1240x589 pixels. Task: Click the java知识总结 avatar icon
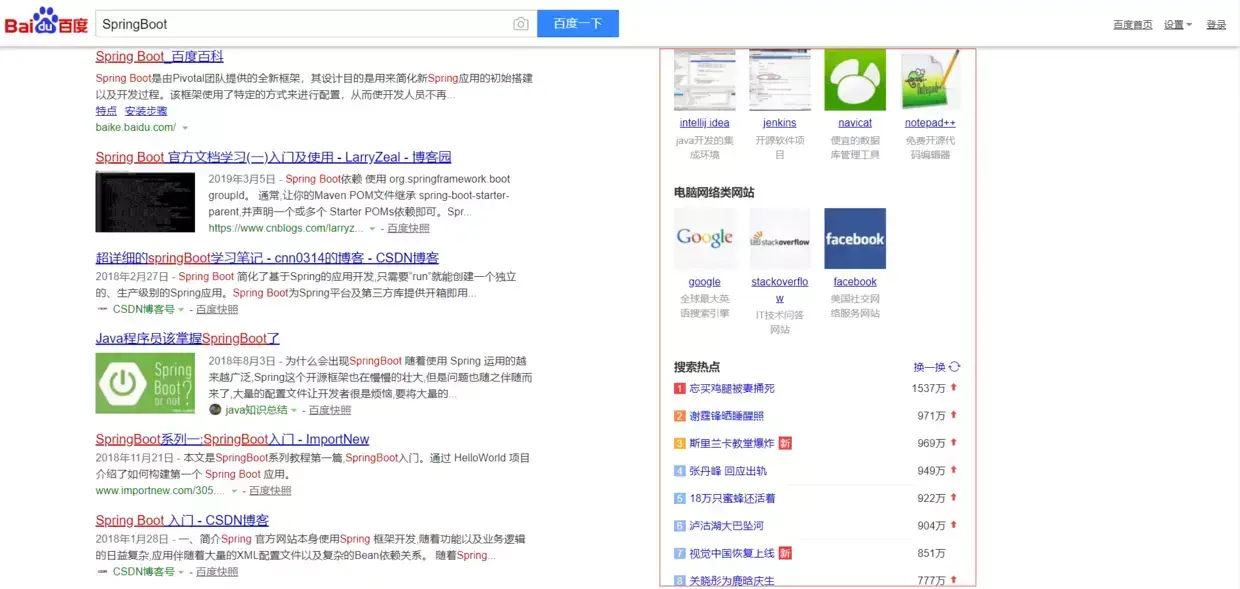click(x=215, y=410)
